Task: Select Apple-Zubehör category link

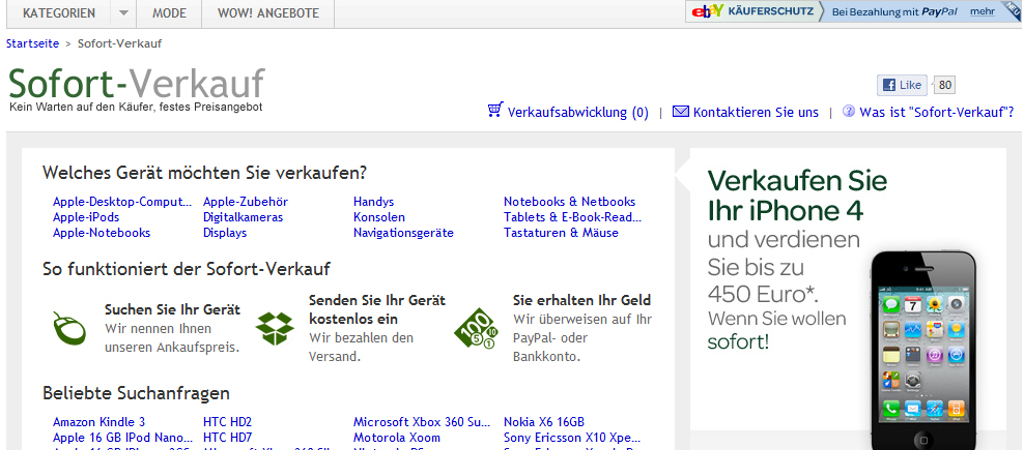Action: click(246, 202)
